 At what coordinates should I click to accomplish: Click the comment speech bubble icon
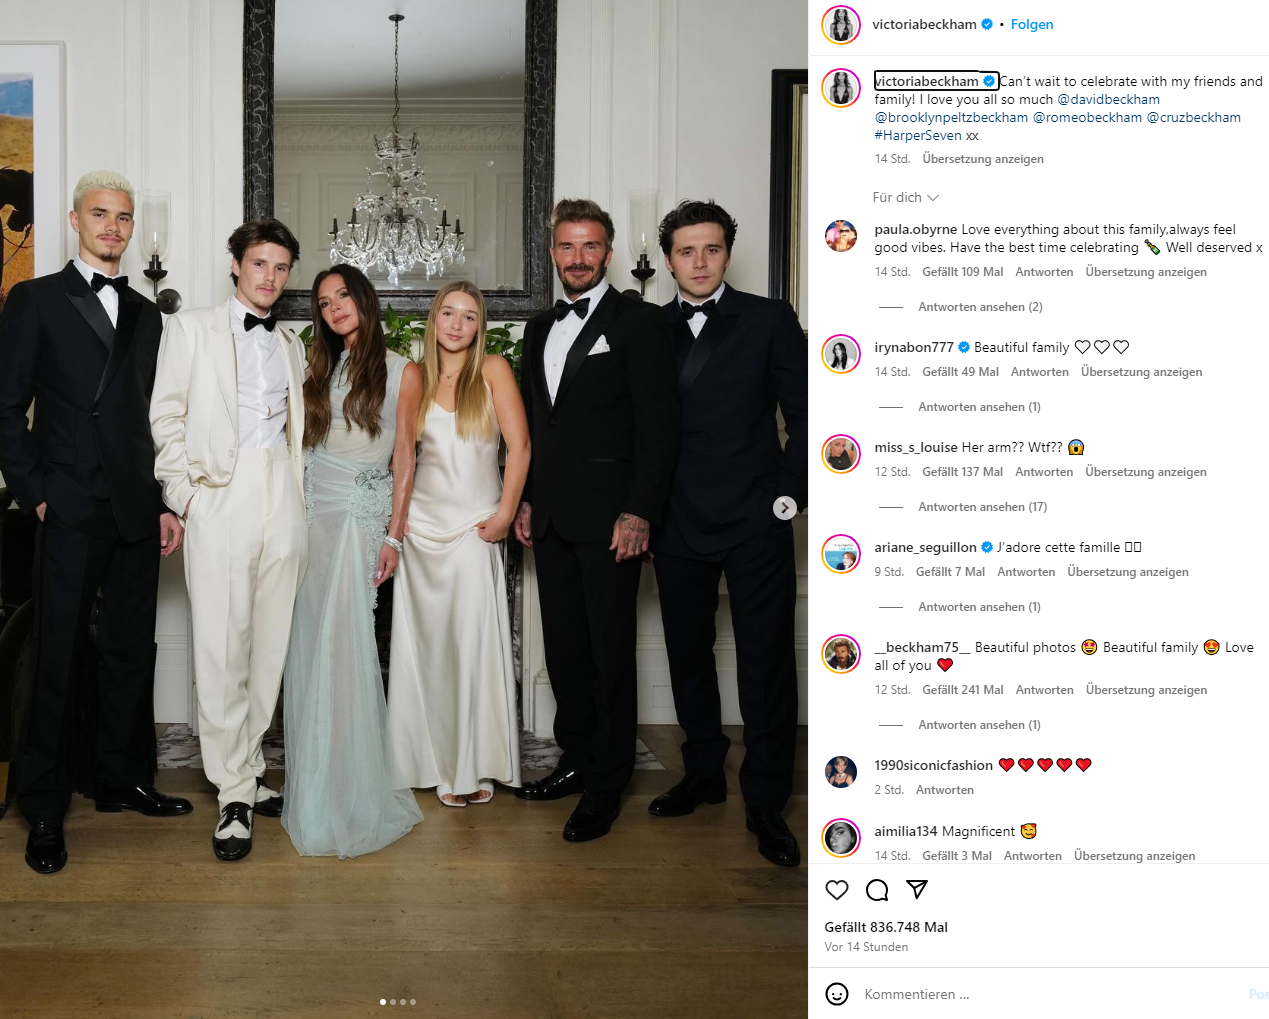[877, 890]
